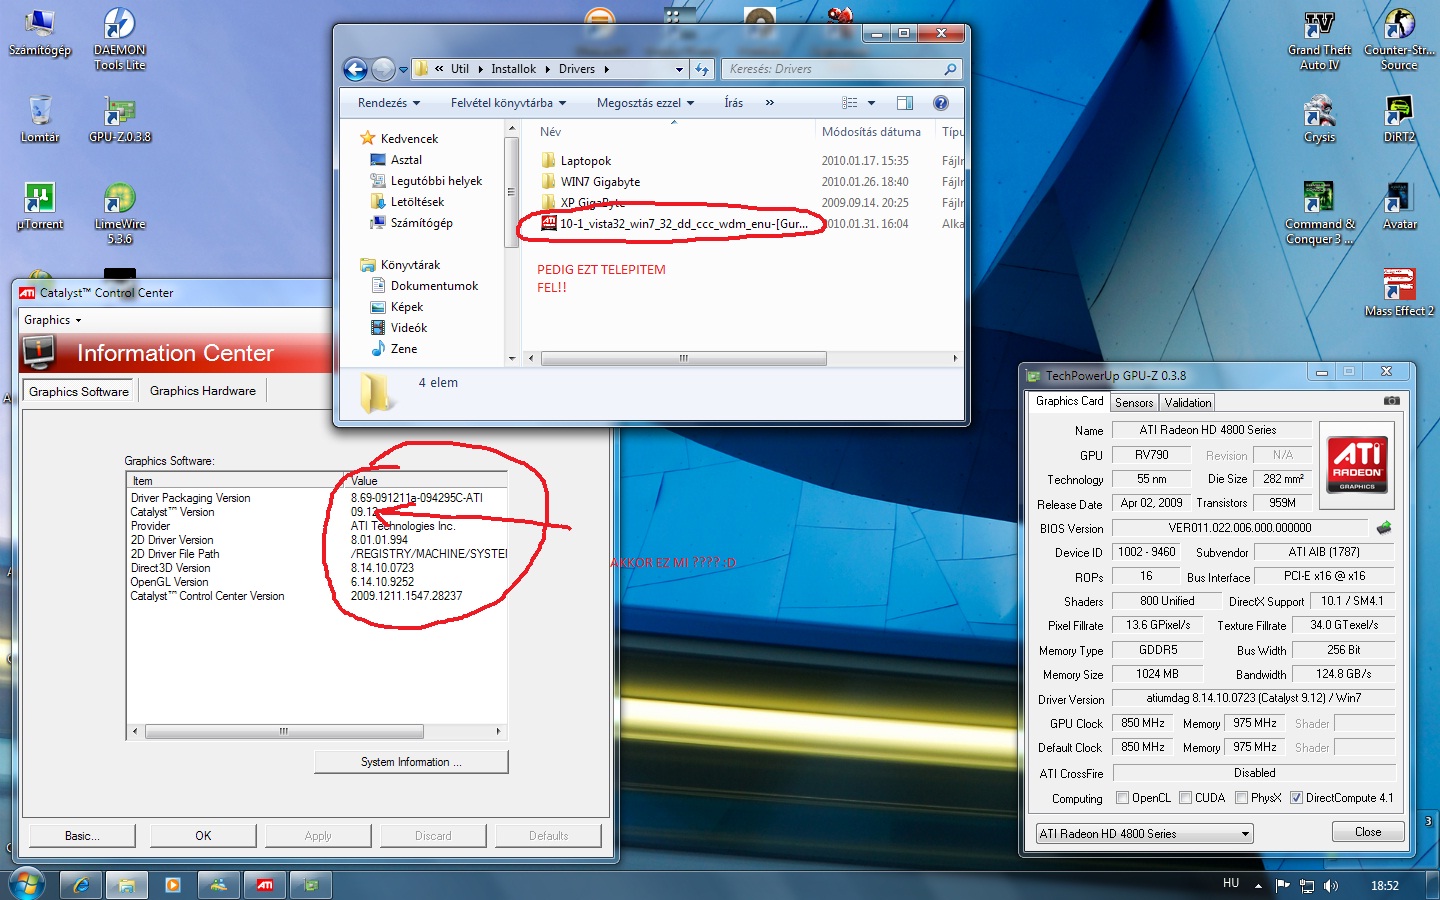Open the volume speaker tray icon
Viewport: 1440px width, 900px height.
click(1331, 885)
